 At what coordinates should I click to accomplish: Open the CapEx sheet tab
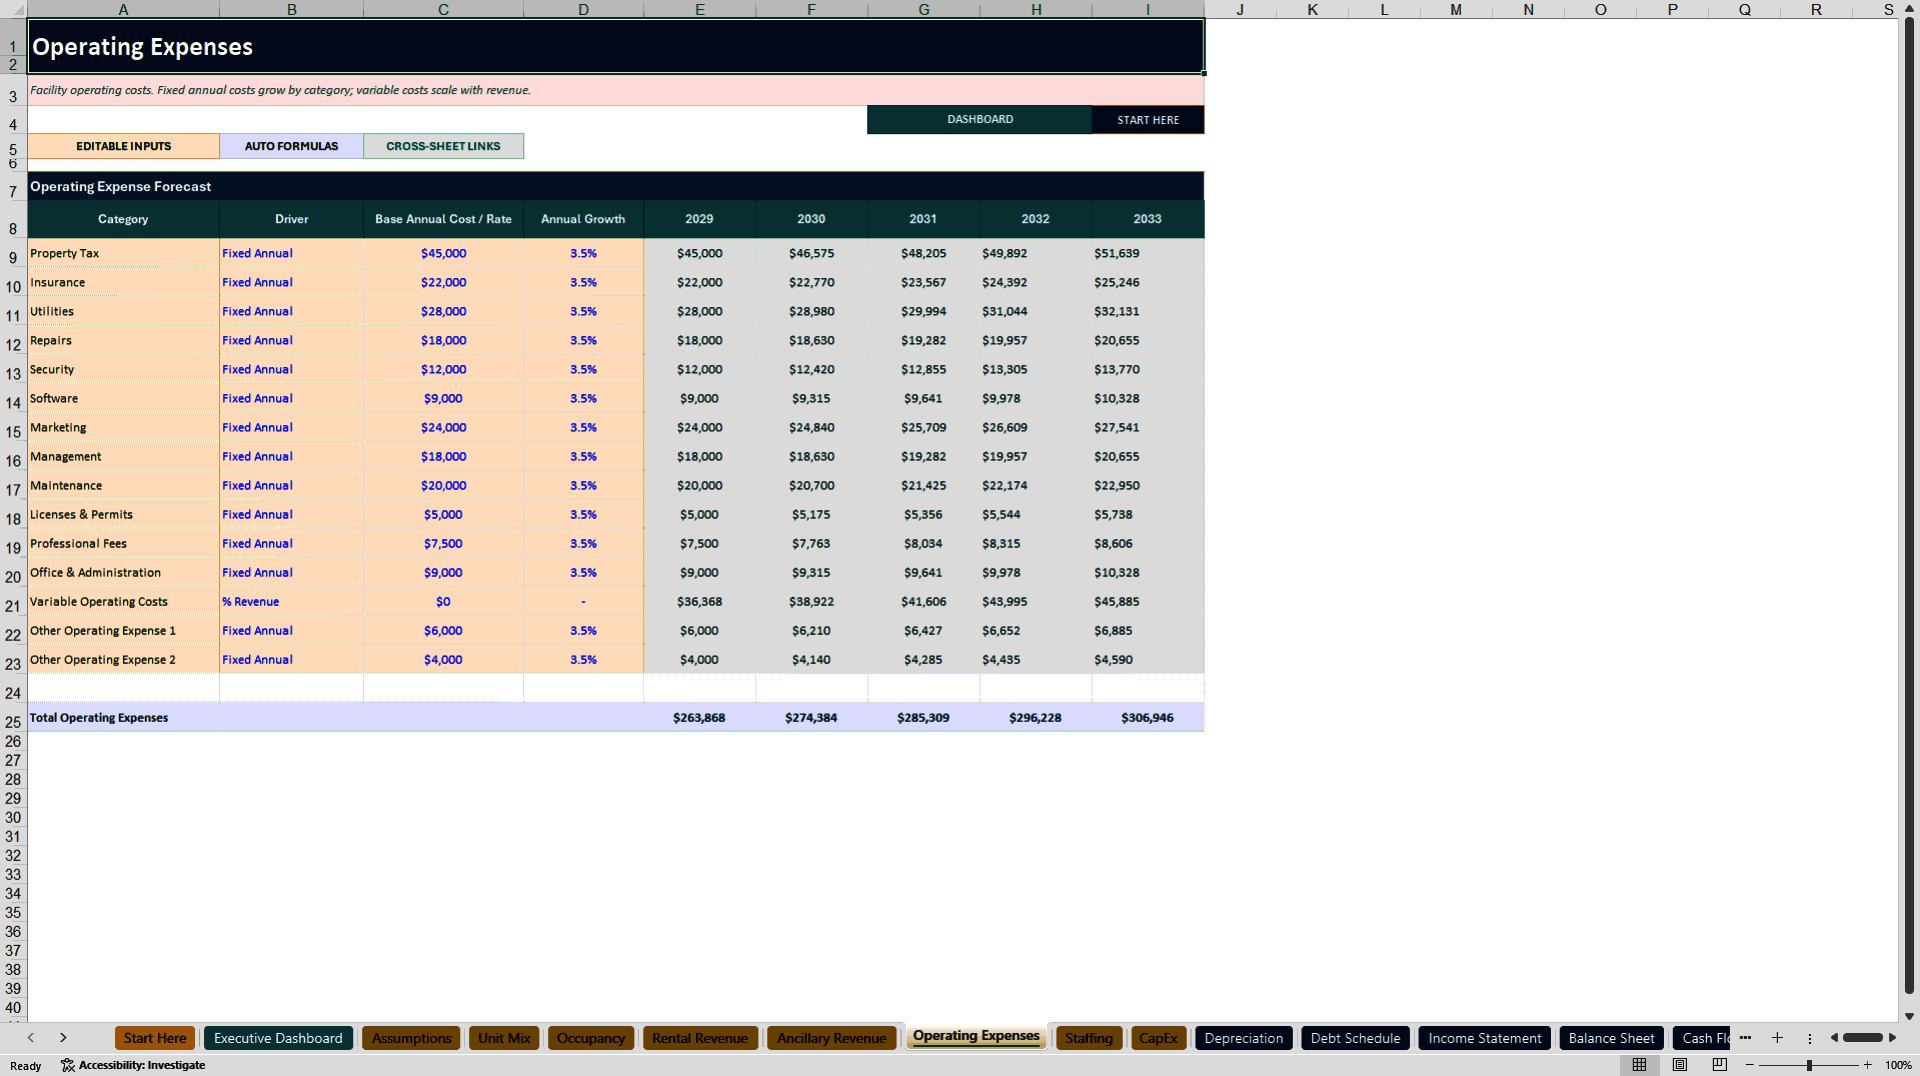[1158, 1038]
